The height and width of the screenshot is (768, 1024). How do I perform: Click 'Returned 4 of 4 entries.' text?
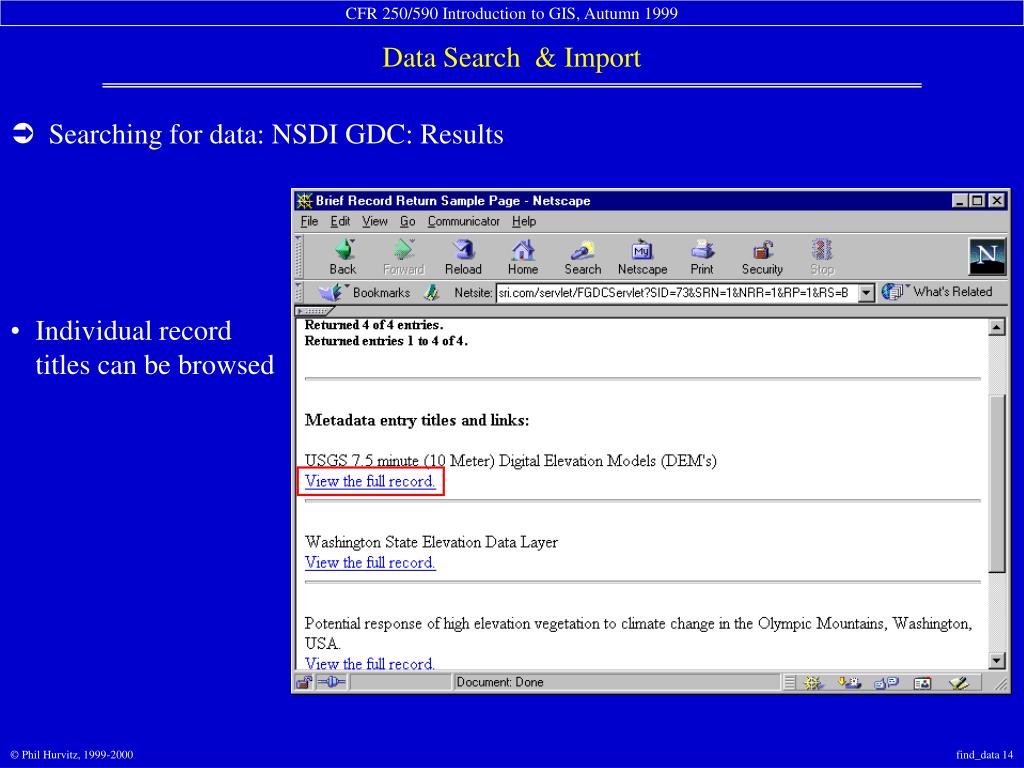(374, 325)
